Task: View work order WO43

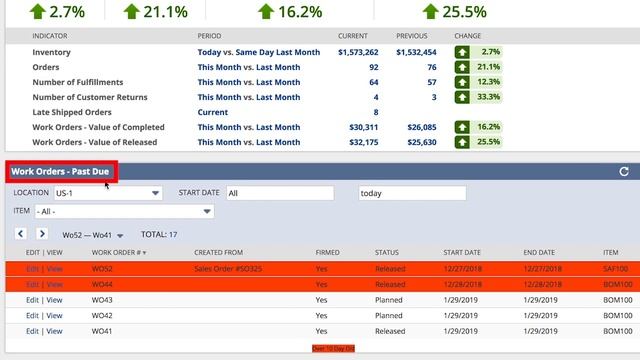Action: click(x=54, y=300)
